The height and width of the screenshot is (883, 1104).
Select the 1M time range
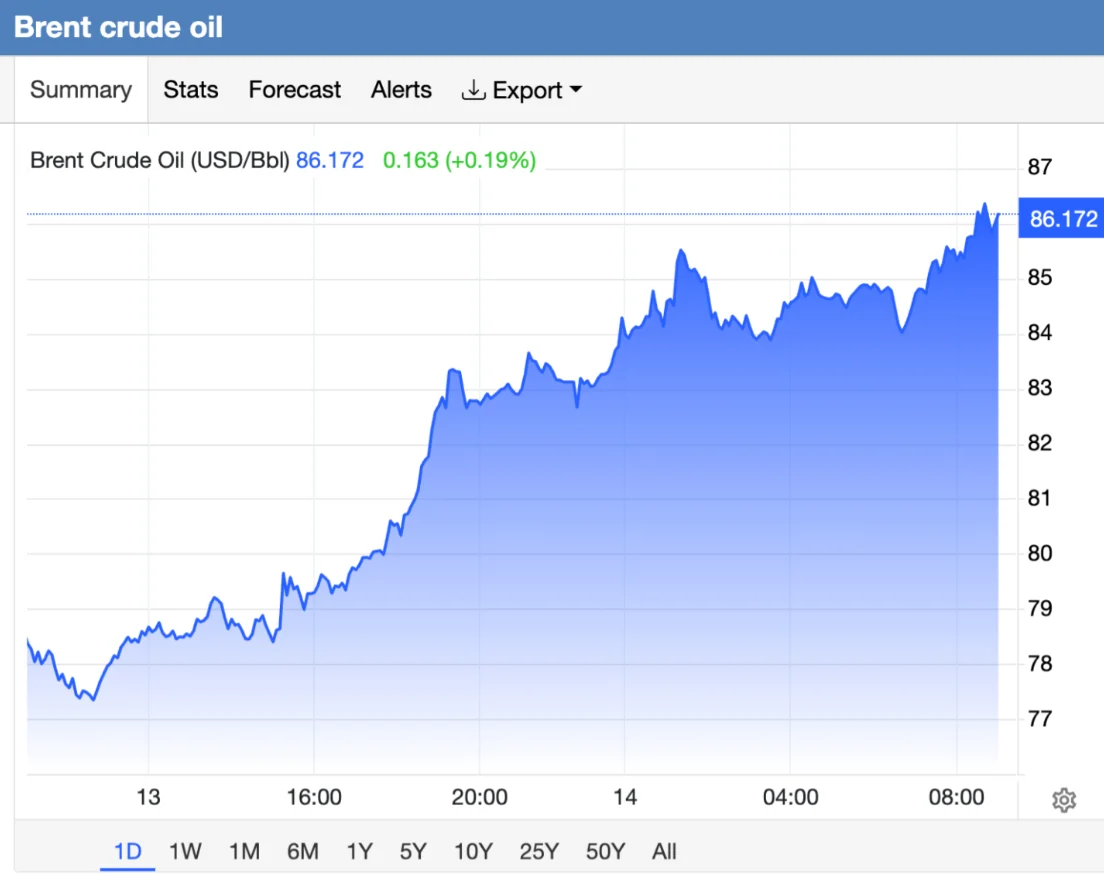[244, 851]
